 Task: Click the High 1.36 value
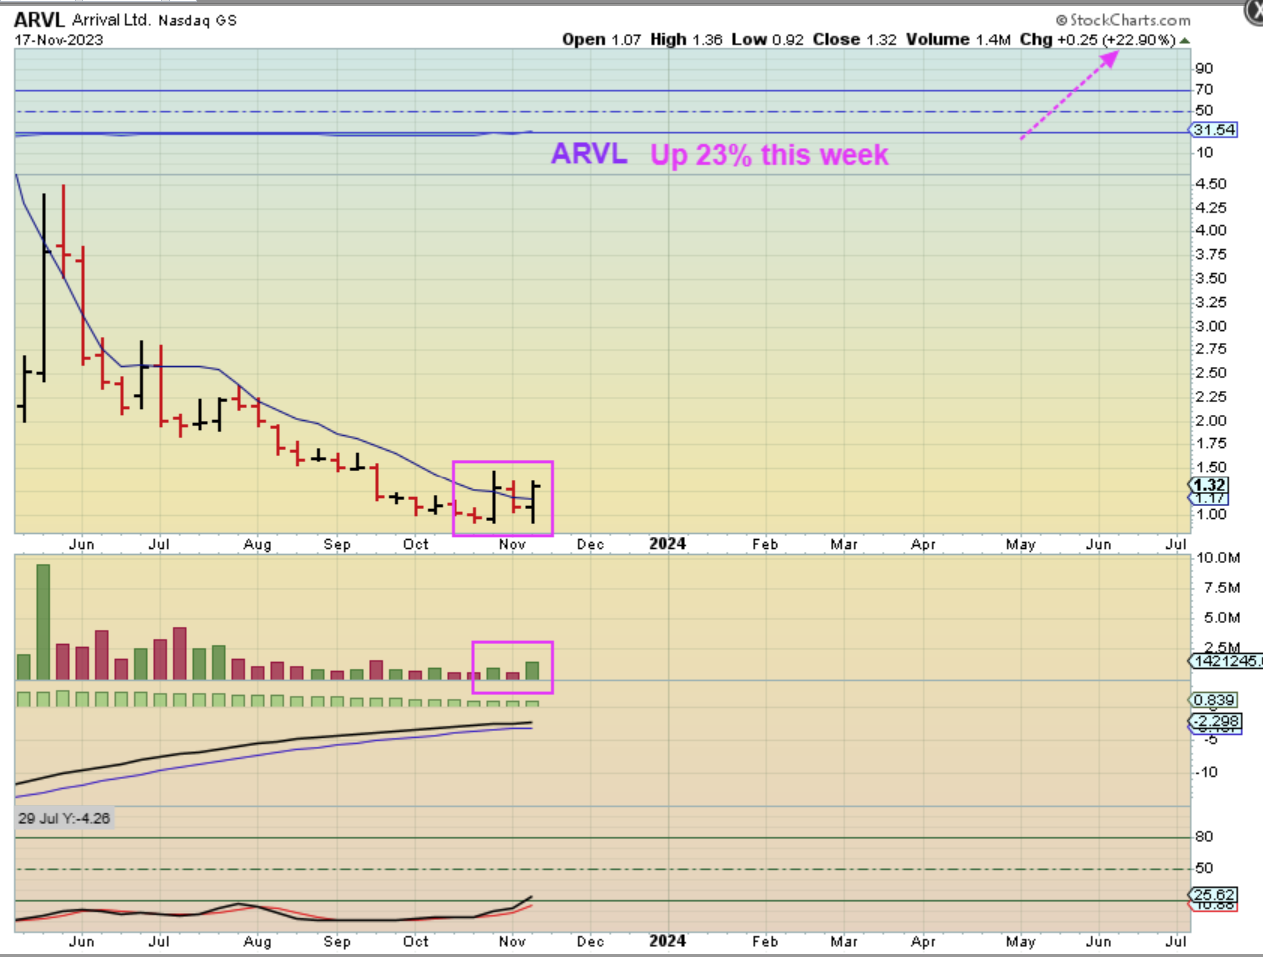(686, 40)
